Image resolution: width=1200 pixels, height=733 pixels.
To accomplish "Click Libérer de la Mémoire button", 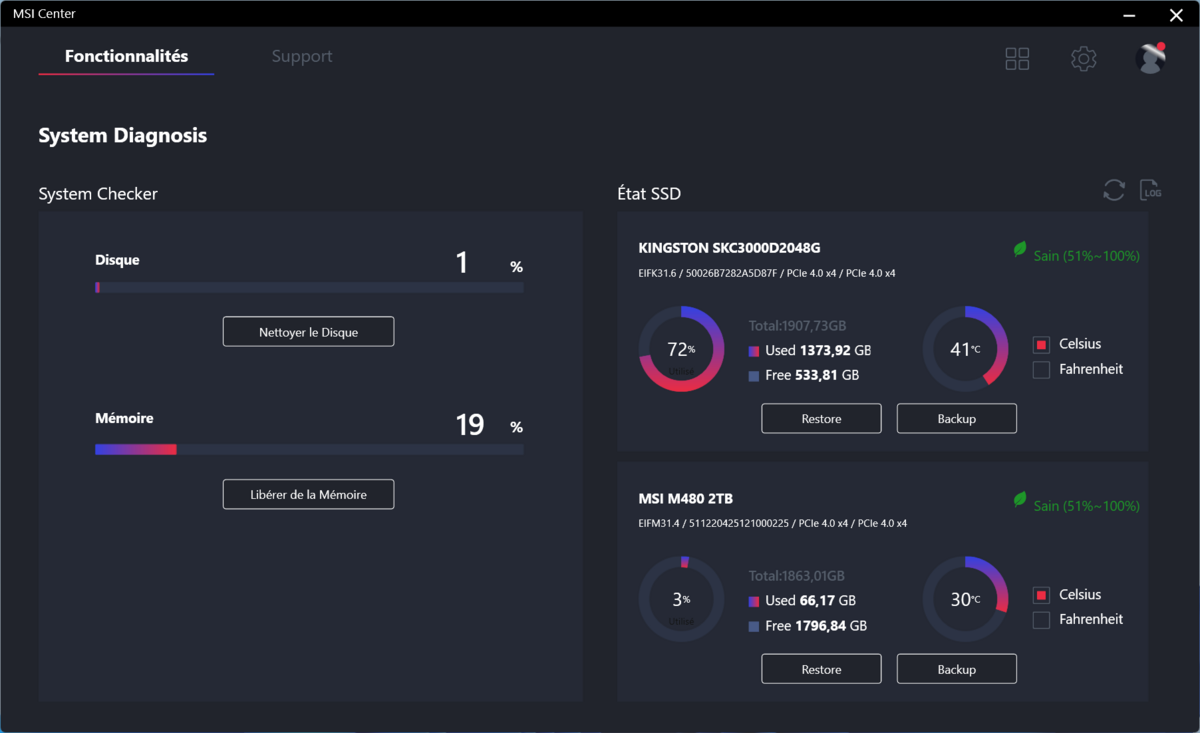I will (x=308, y=494).
